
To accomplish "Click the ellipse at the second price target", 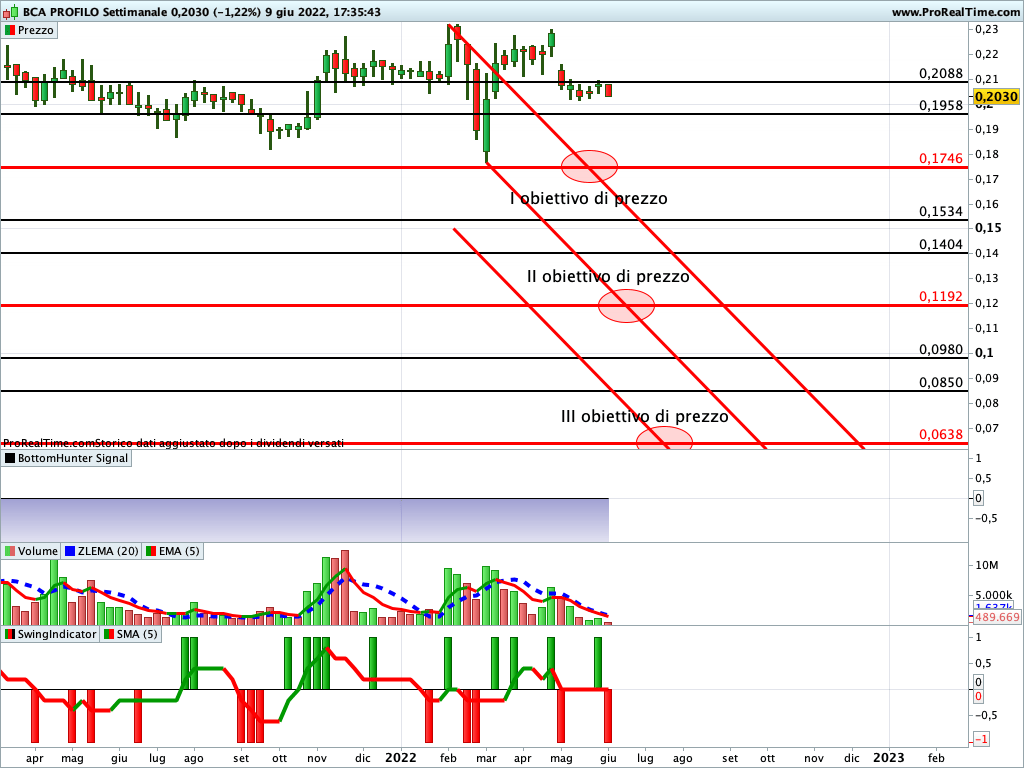I will coord(626,305).
